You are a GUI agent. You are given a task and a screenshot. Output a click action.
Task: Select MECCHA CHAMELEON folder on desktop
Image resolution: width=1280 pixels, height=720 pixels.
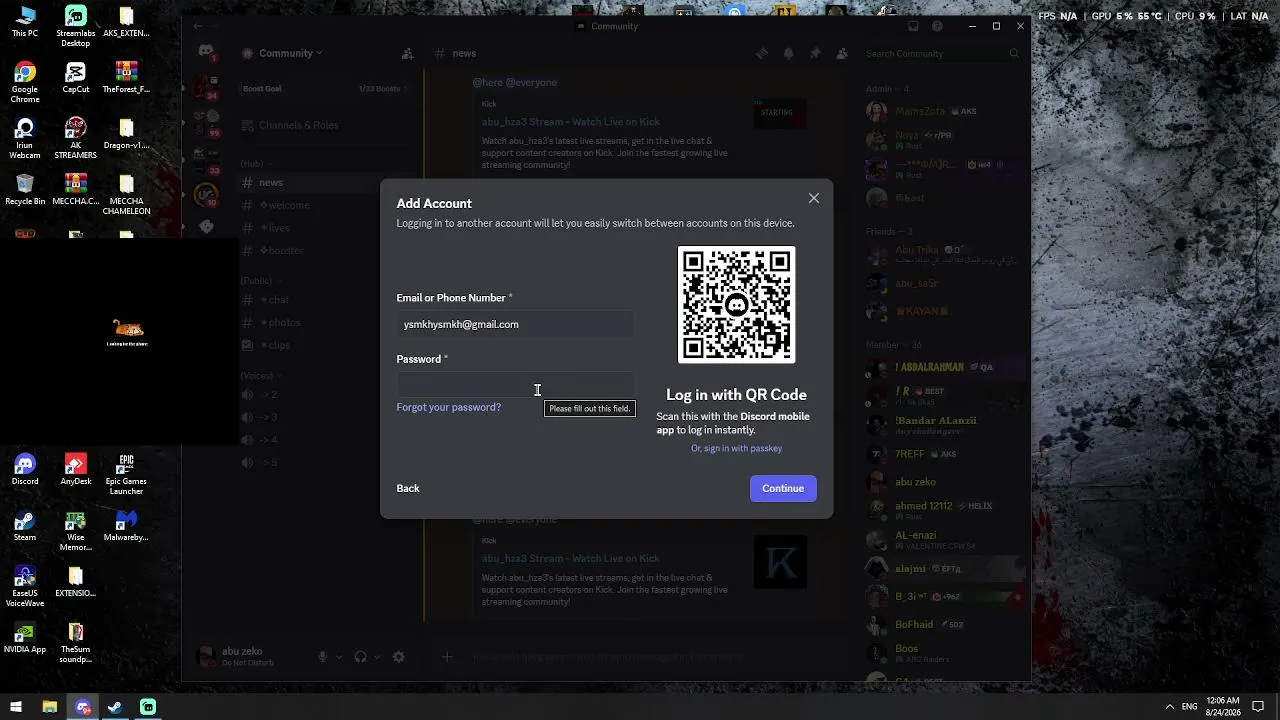coord(126,195)
